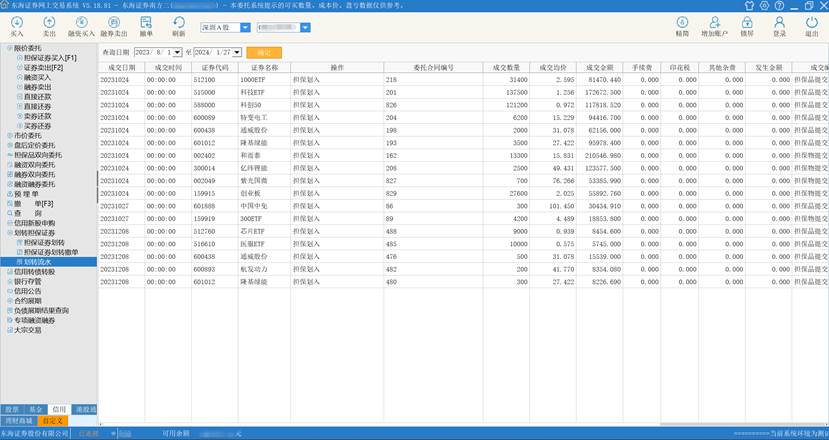Open the blurred account number dropdown
This screenshot has height=440, width=829.
[x=305, y=27]
